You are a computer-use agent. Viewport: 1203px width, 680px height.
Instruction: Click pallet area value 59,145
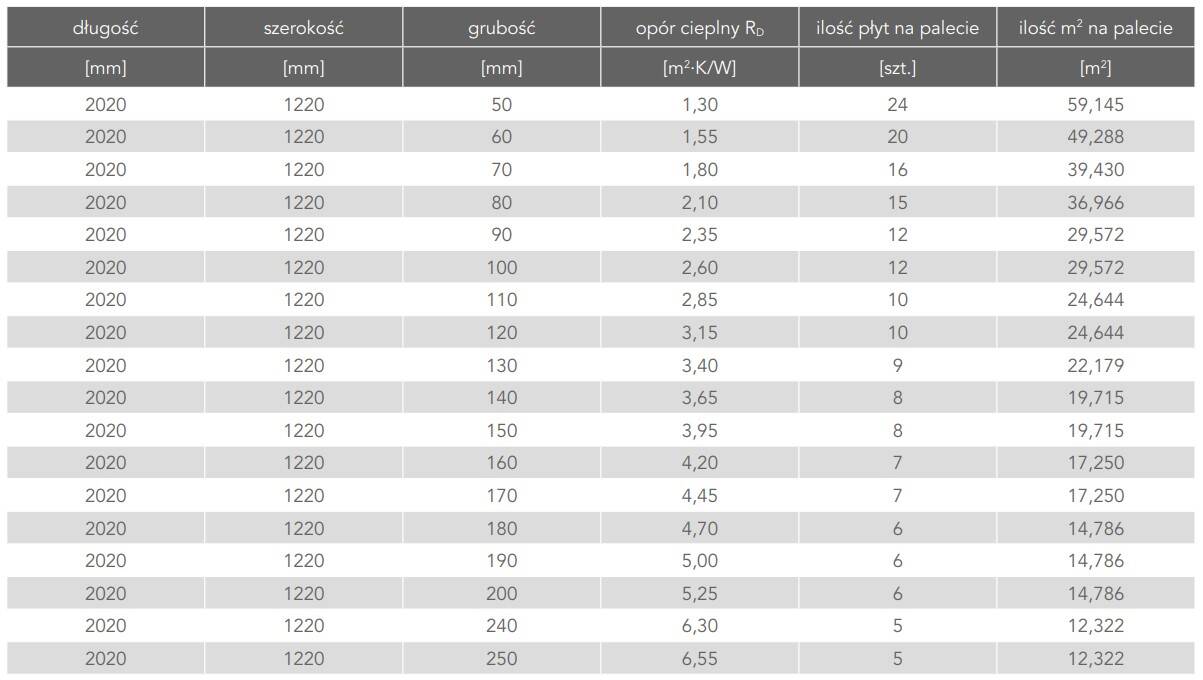(x=1095, y=104)
